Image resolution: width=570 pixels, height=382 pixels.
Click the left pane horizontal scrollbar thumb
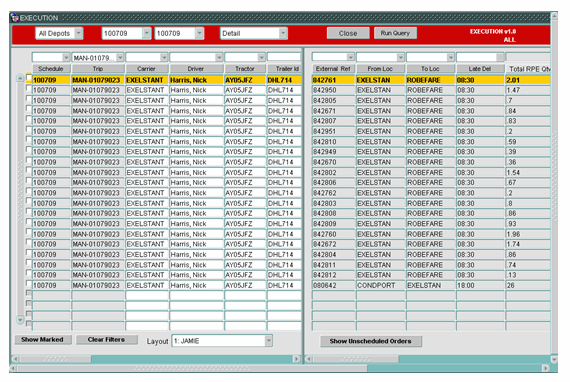click(x=55, y=359)
